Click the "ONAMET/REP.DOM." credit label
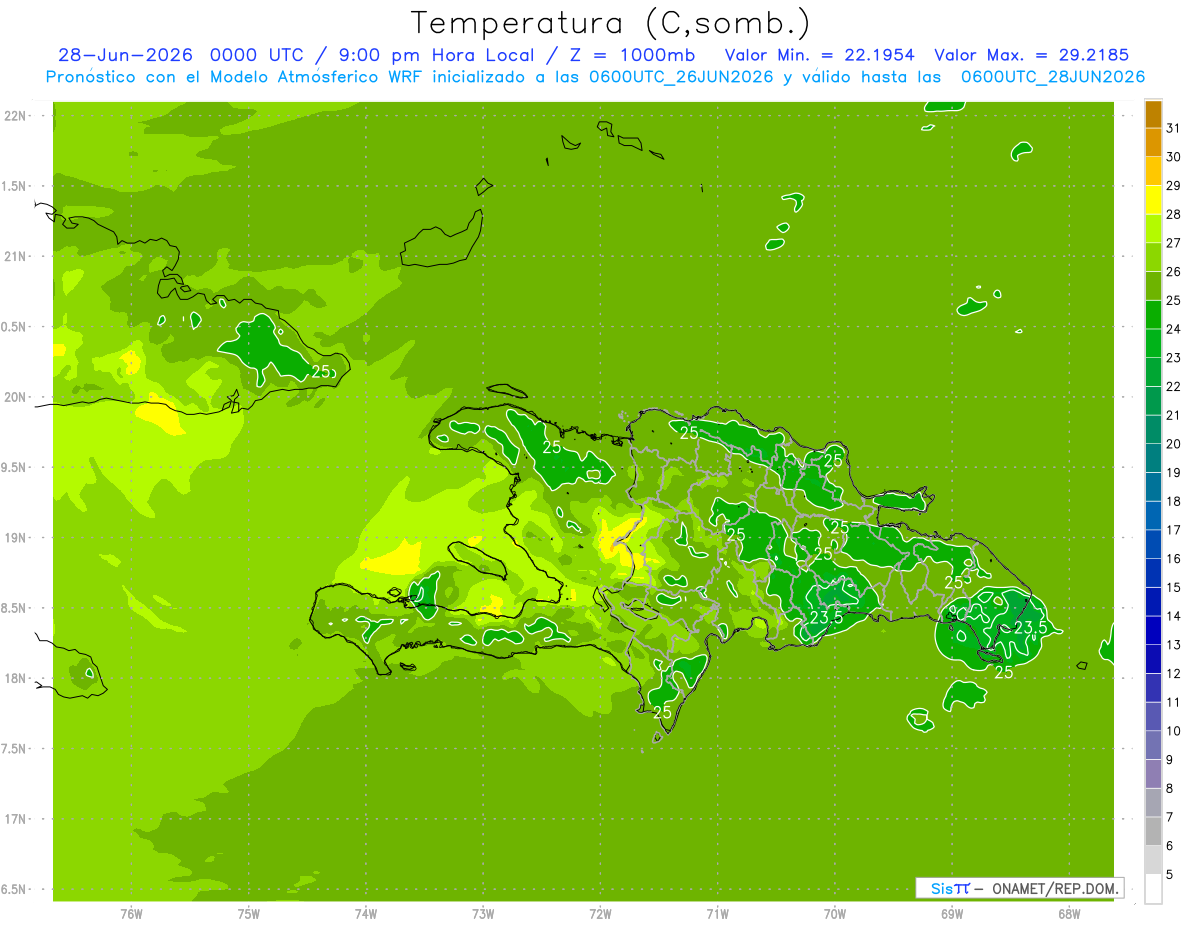The height and width of the screenshot is (927, 1200). (x=1053, y=888)
